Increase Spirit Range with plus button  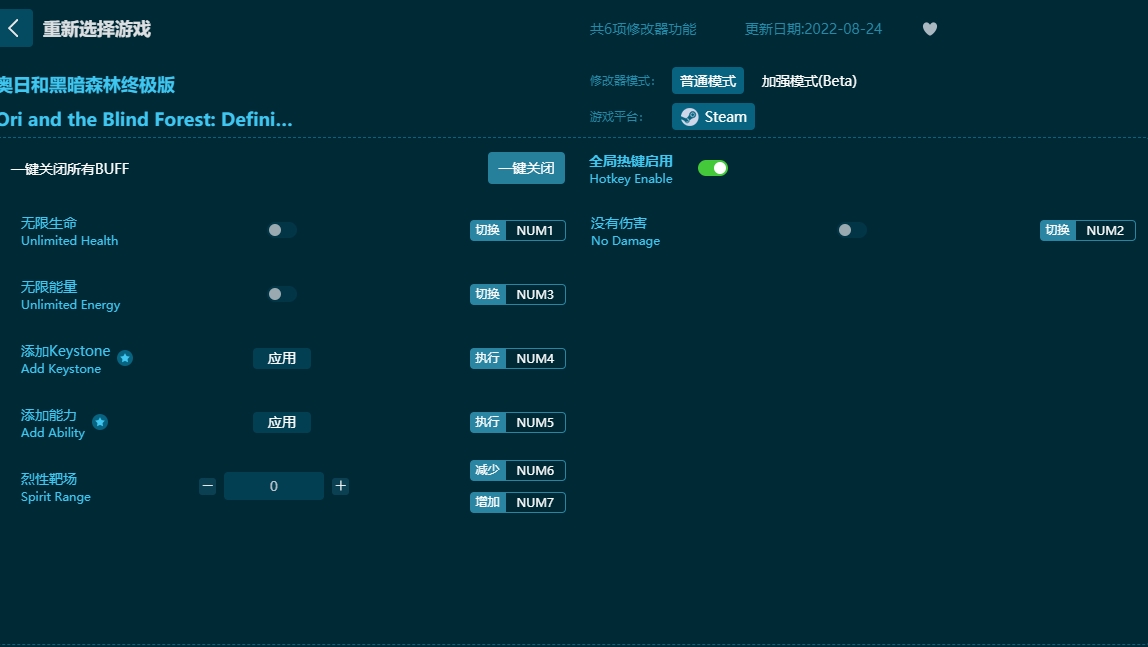click(340, 486)
